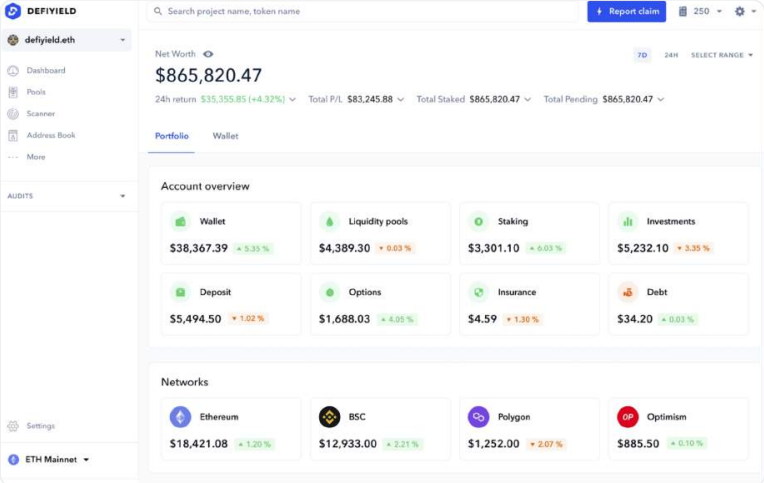This screenshot has width=764, height=483.
Task: Toggle net worth visibility eye icon
Action: (208, 54)
